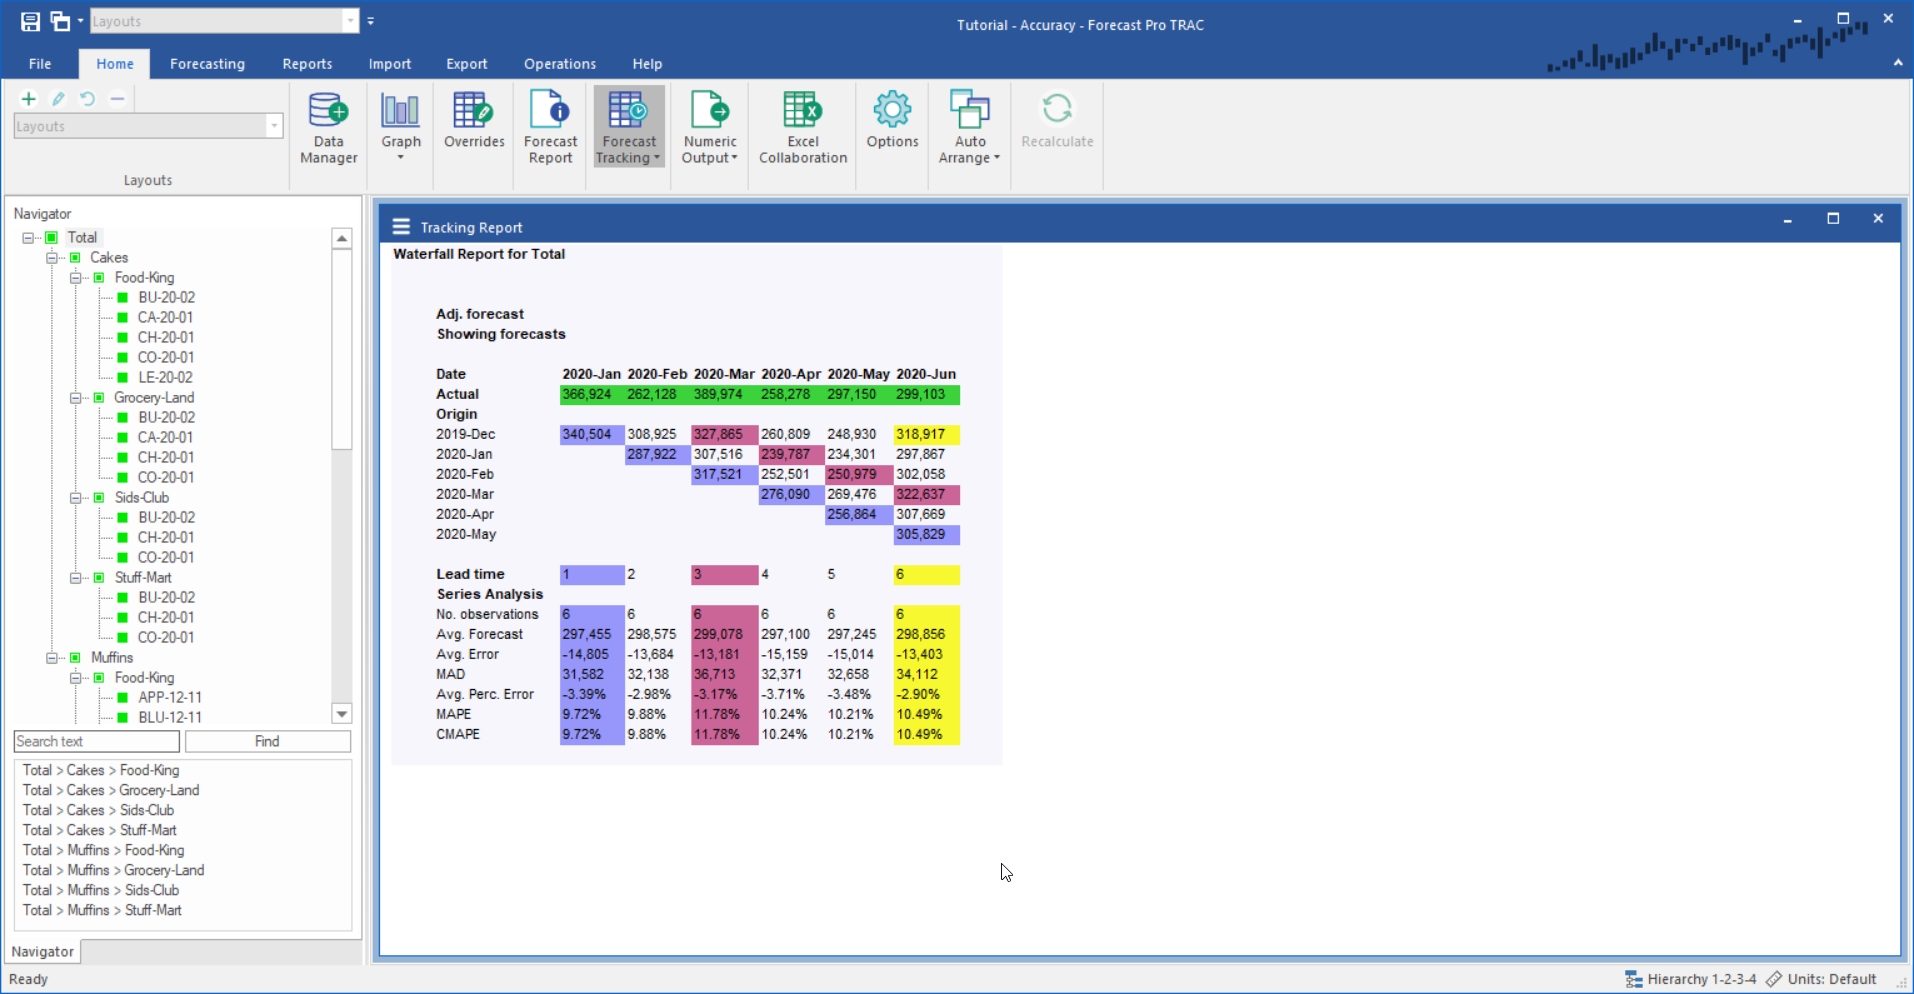Launch Excel Collaboration
This screenshot has width=1914, height=994.
803,128
